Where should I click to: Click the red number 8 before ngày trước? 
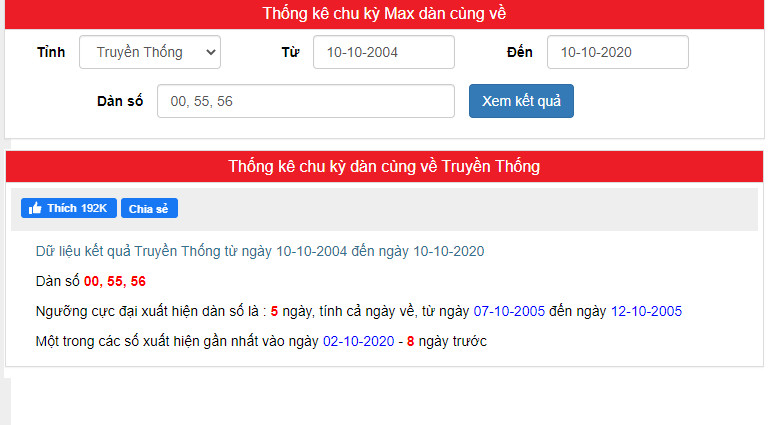(410, 341)
